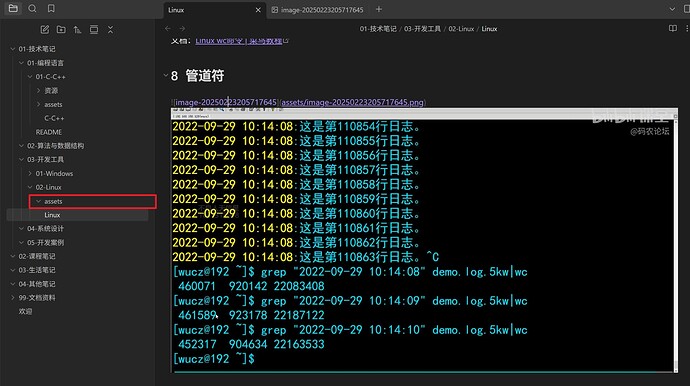This screenshot has width=690, height=386.
Task: Collapse all folders in file explorer
Action: tap(110, 29)
